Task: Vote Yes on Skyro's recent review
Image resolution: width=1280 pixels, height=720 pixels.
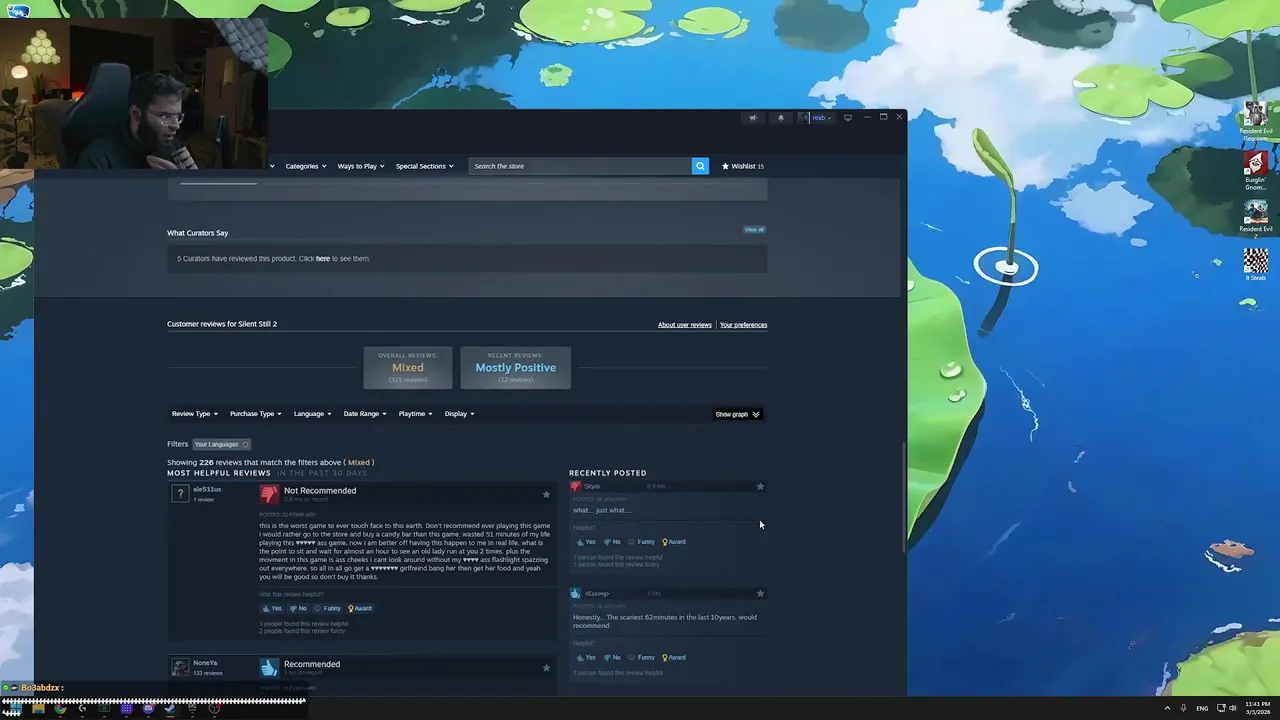Action: (586, 542)
